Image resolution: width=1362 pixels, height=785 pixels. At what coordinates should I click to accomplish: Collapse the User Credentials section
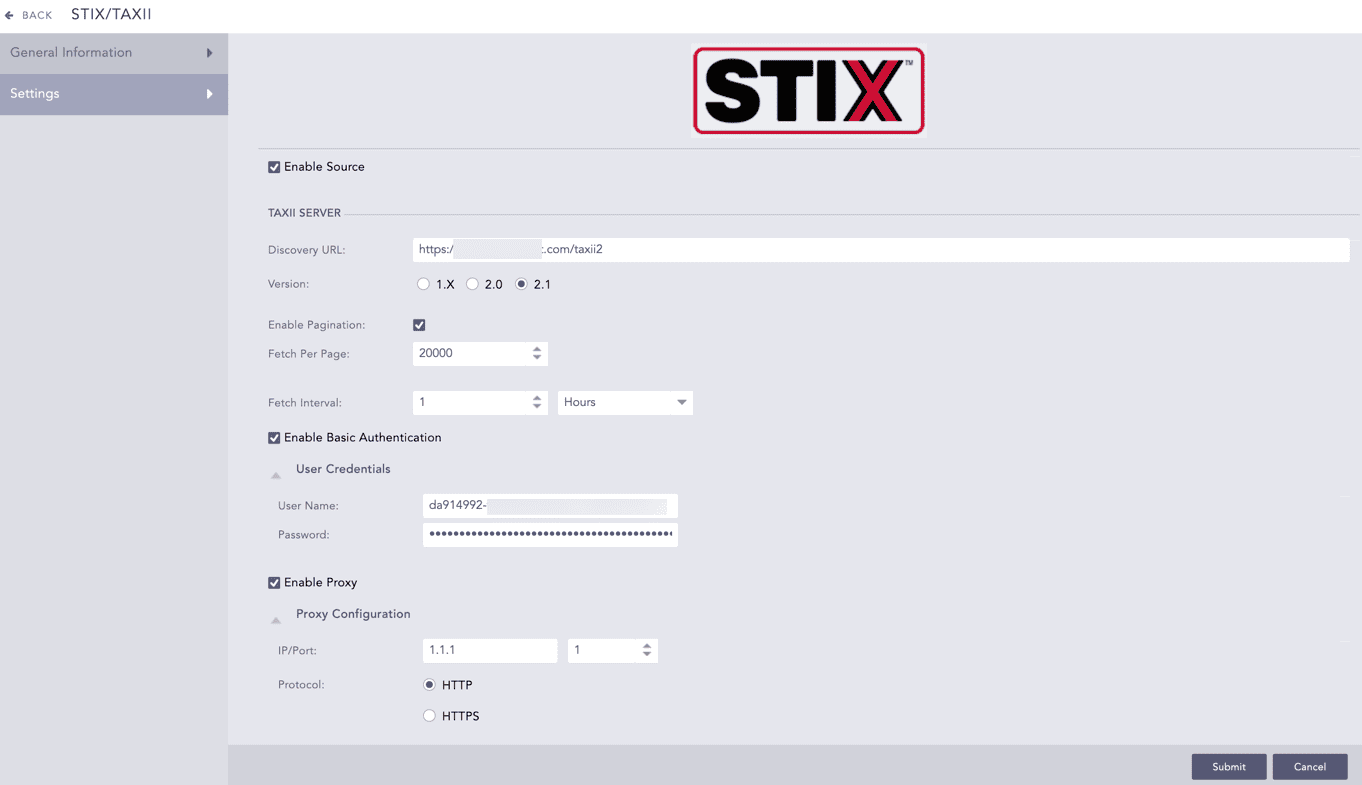tap(276, 473)
